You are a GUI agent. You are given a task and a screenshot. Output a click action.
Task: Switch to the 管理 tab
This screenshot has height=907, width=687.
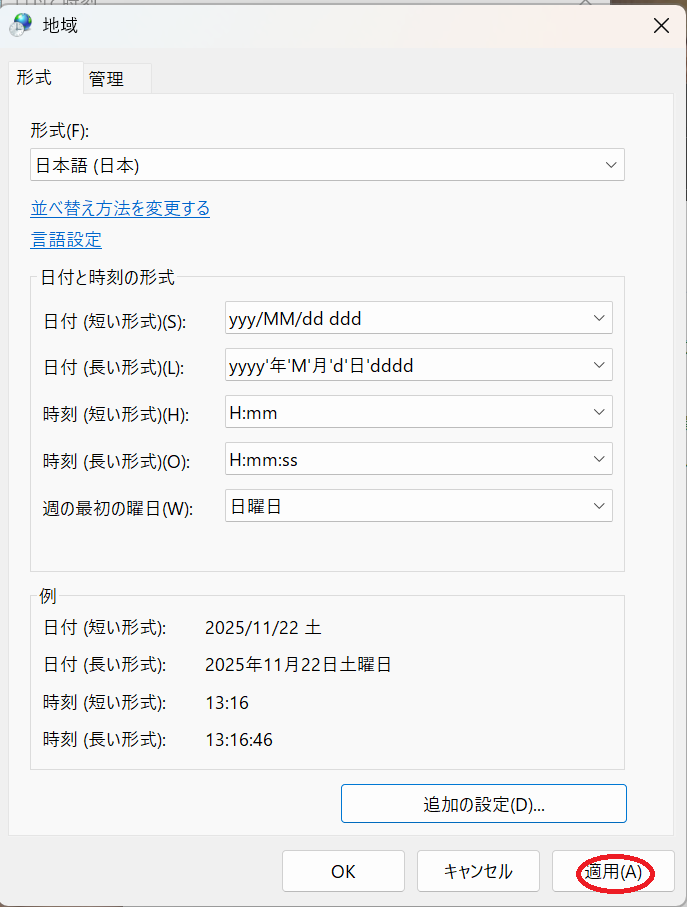pos(106,79)
